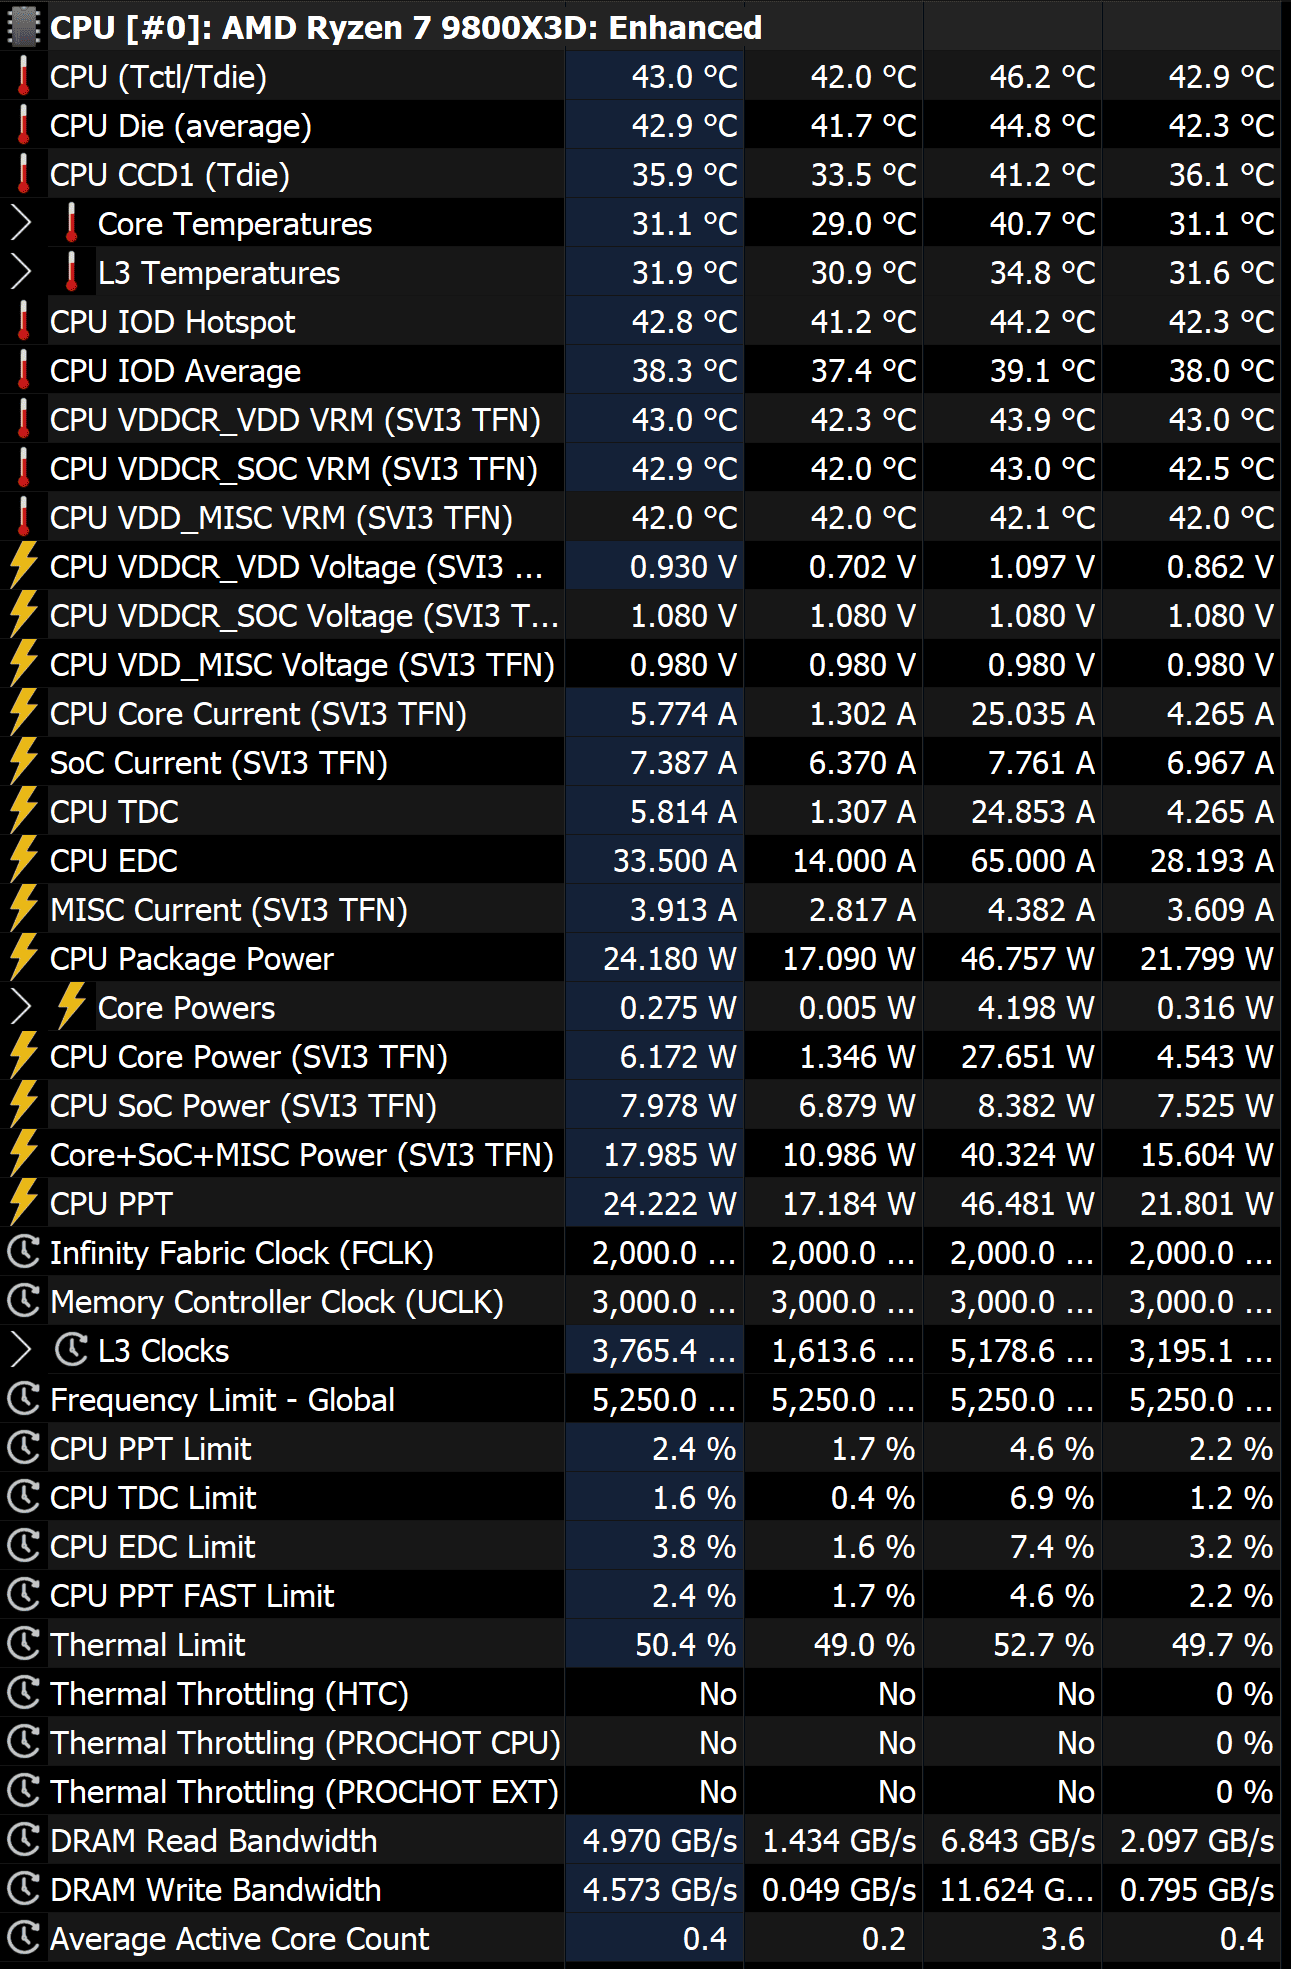
Task: Expand the Core Temperatures group
Action: click(x=21, y=224)
